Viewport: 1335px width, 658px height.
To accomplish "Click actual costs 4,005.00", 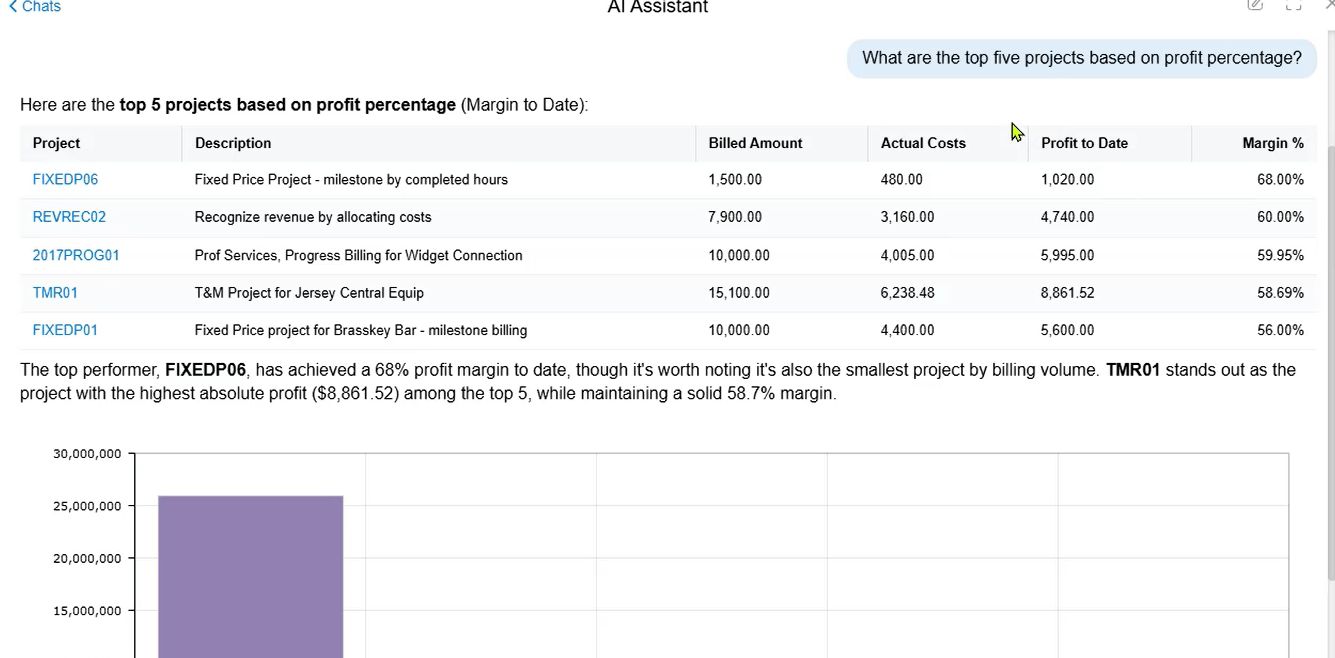I will (907, 255).
